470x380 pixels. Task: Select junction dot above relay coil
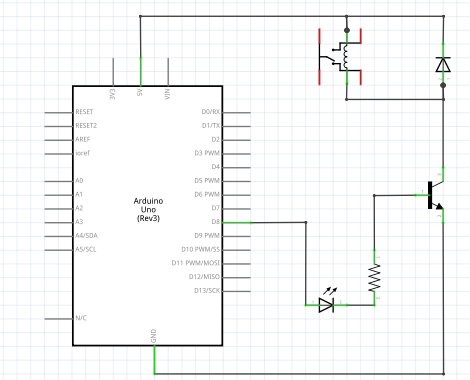click(x=347, y=30)
